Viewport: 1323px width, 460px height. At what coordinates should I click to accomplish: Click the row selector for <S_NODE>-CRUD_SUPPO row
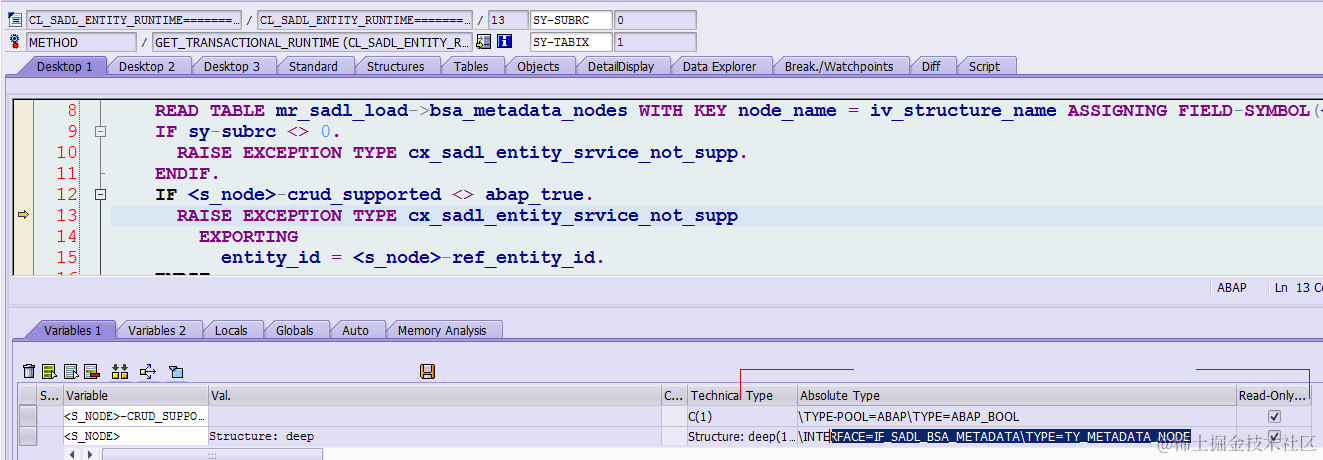coord(28,416)
